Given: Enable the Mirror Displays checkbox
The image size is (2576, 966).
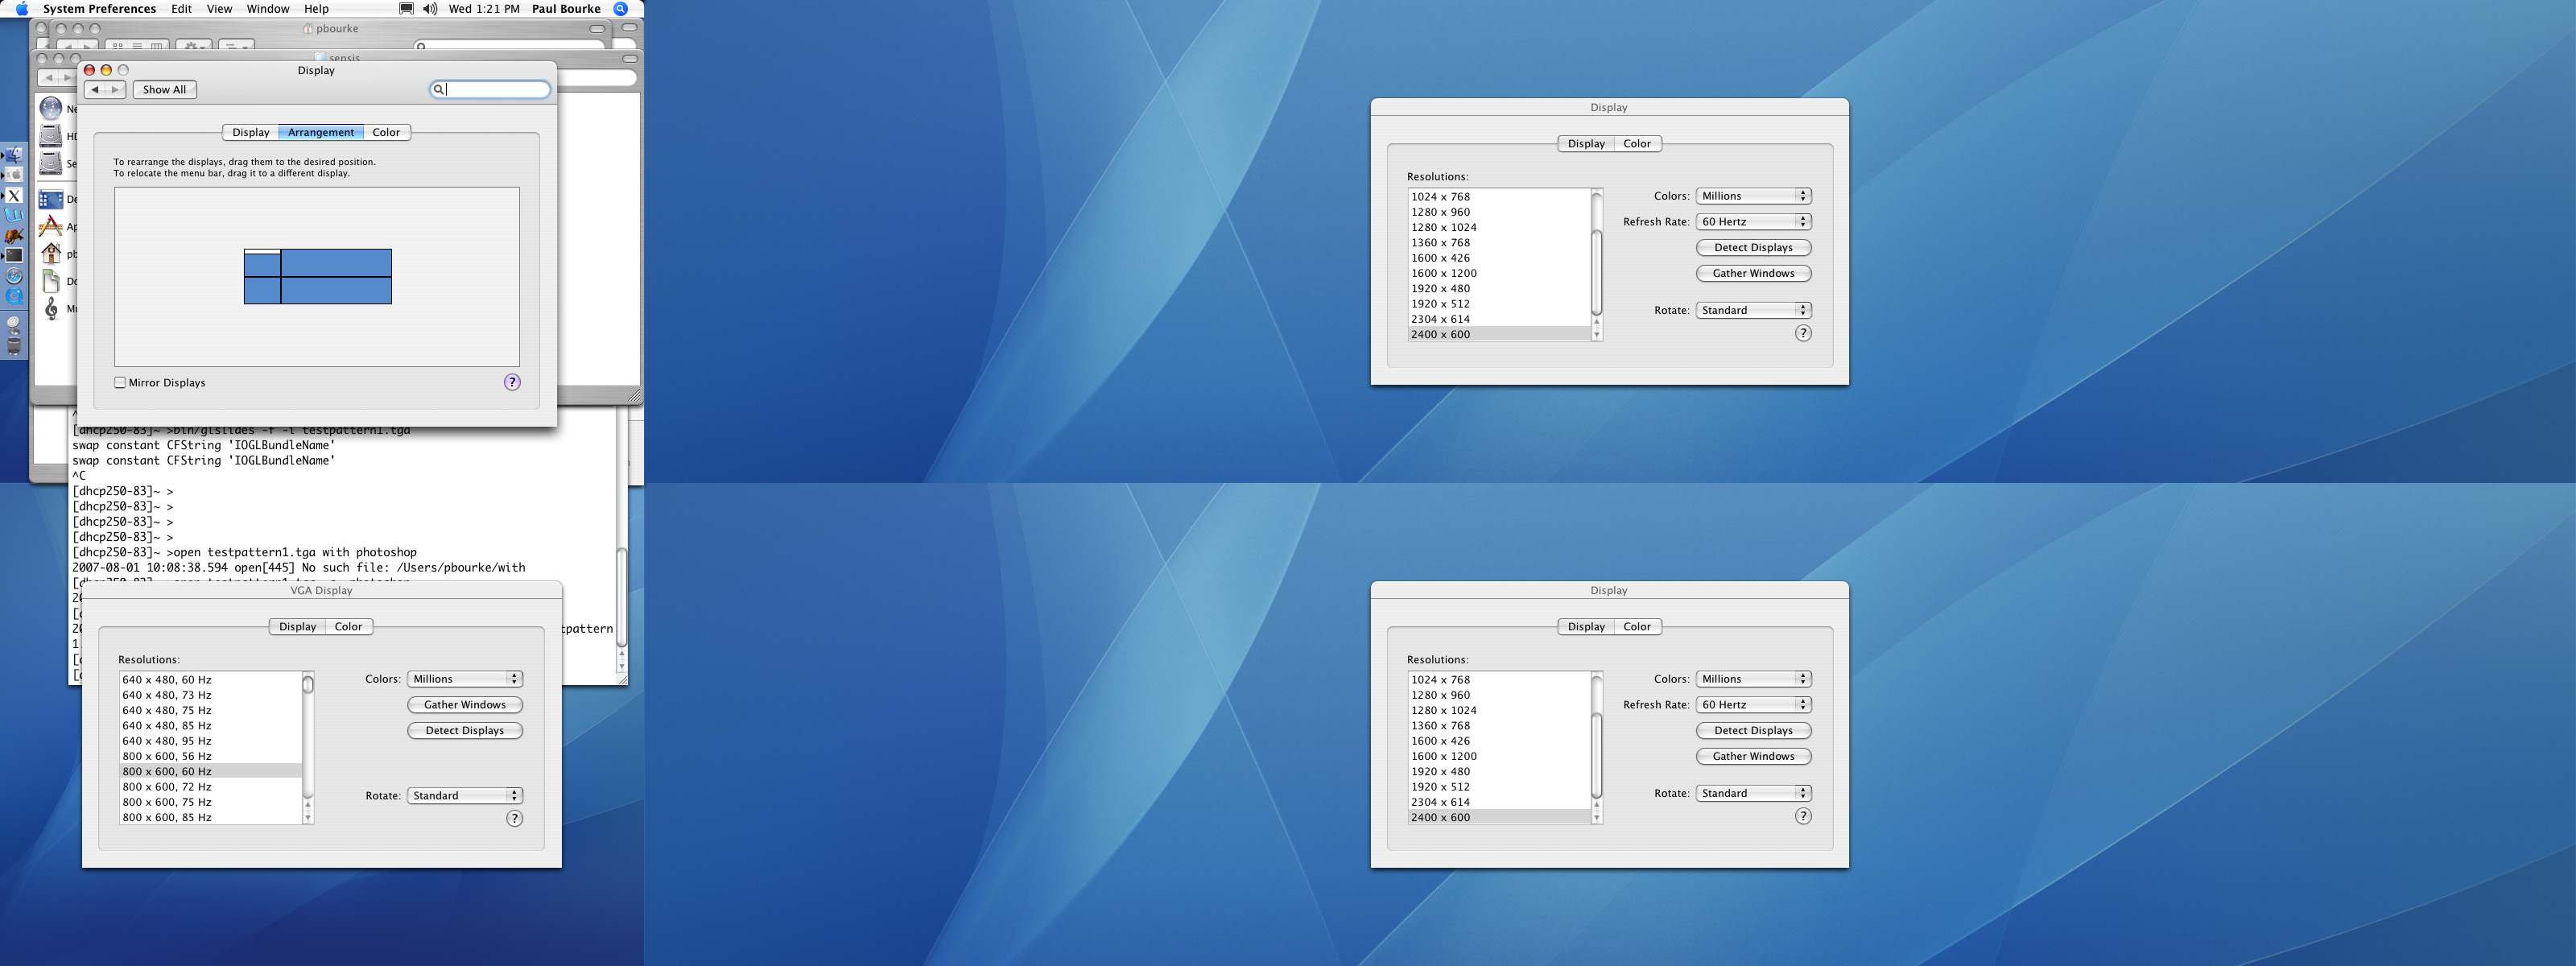Looking at the screenshot, I should pos(120,382).
